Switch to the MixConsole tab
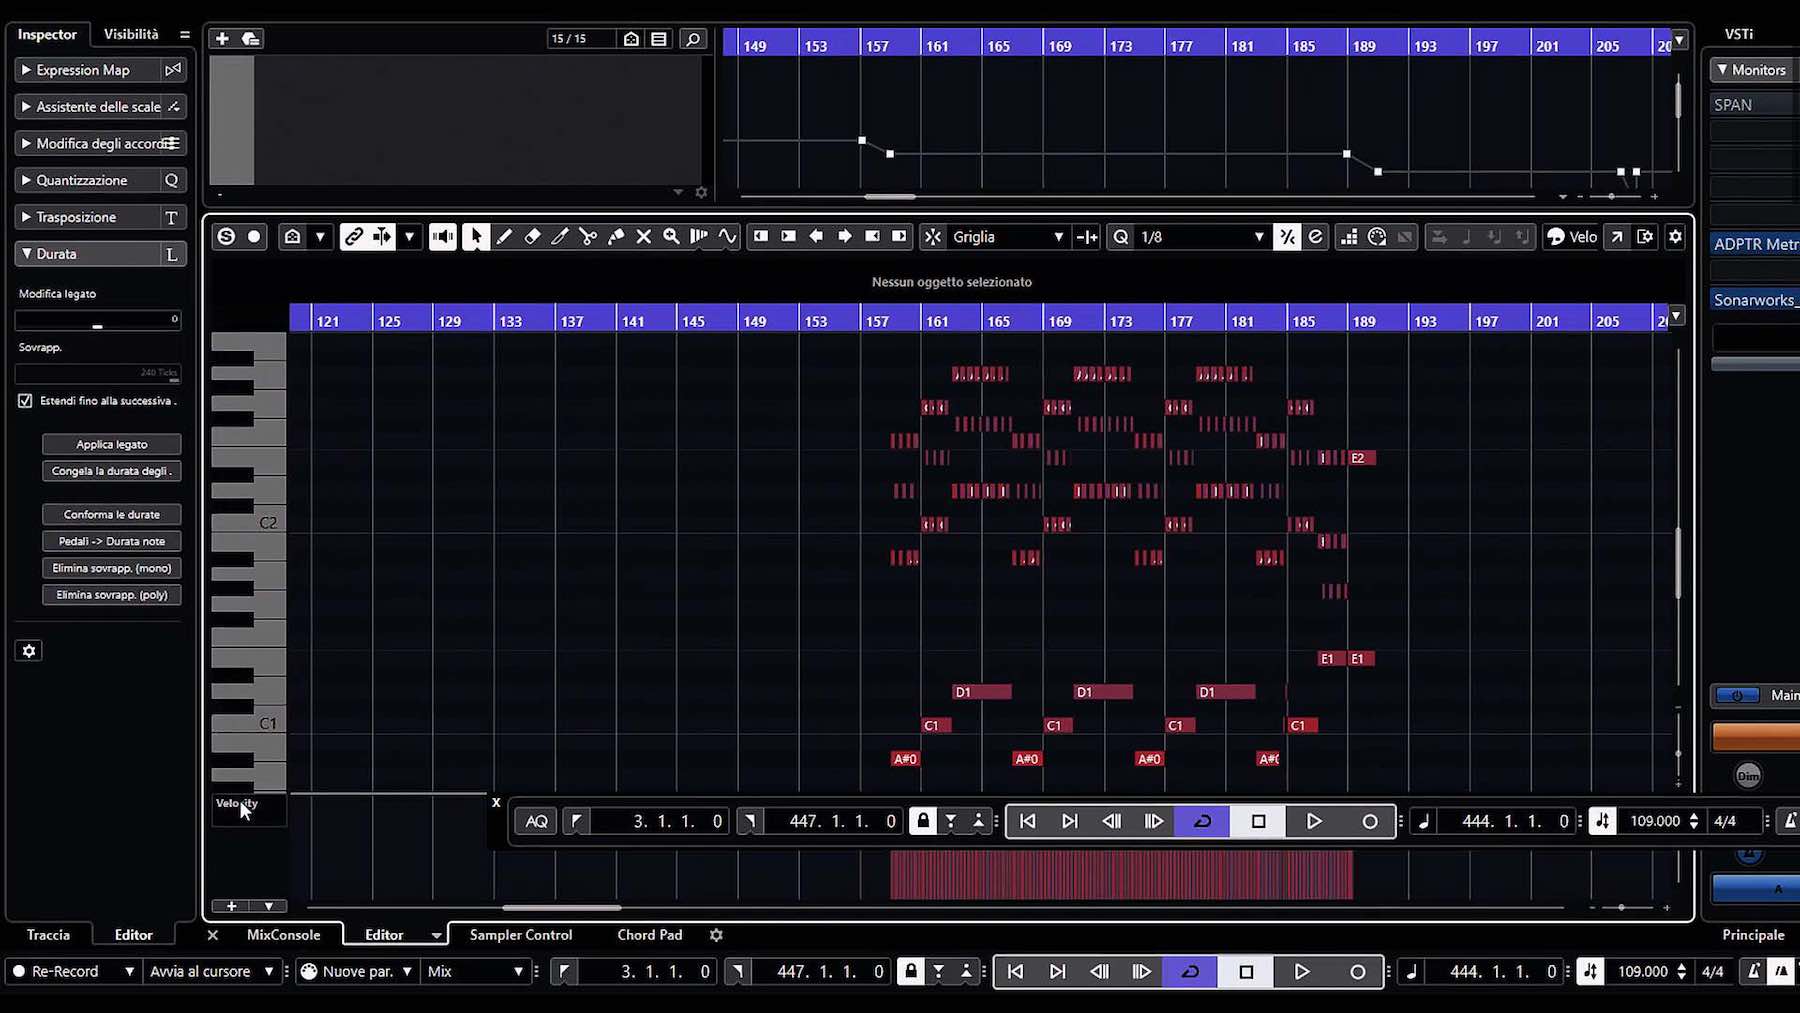Screen dimensions: 1800x1013 click(x=283, y=934)
